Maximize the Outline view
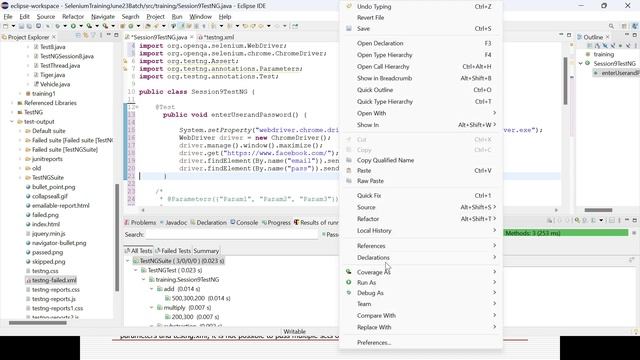Viewport: 640px width, 360px height. pyautogui.click(x=635, y=36)
